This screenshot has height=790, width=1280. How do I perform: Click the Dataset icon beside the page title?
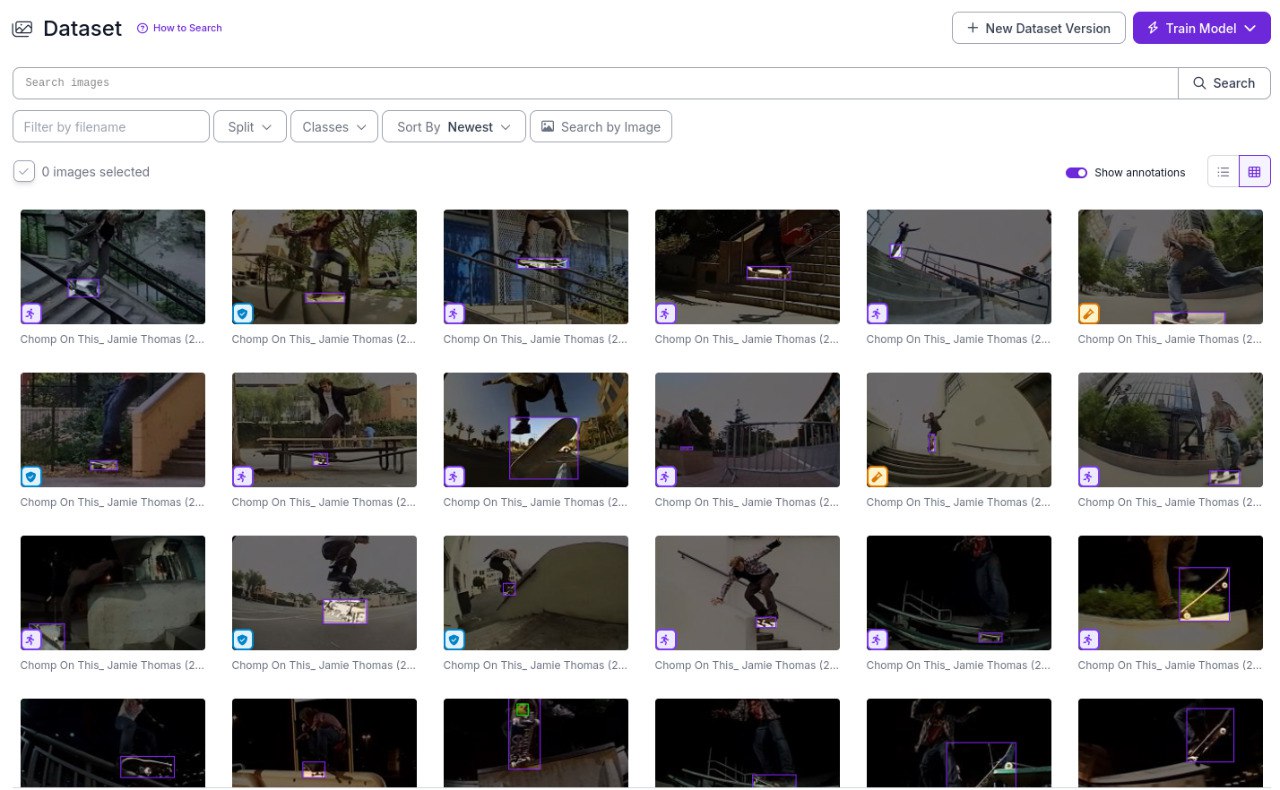coord(22,28)
